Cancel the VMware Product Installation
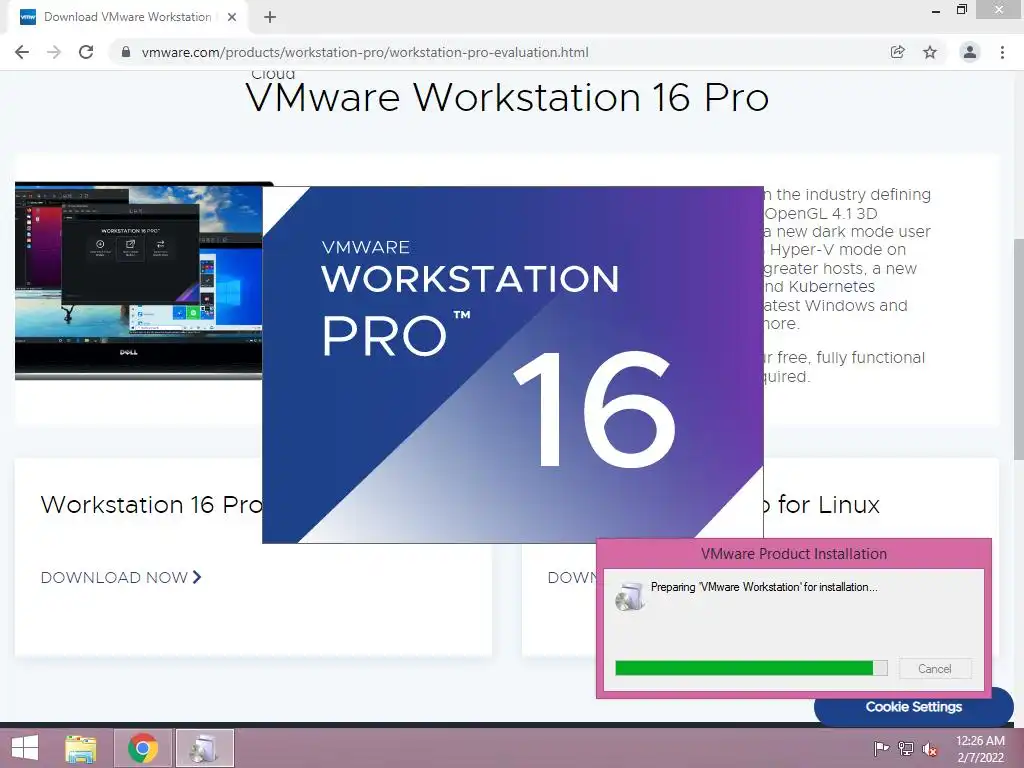Image resolution: width=1024 pixels, height=768 pixels. 935,669
